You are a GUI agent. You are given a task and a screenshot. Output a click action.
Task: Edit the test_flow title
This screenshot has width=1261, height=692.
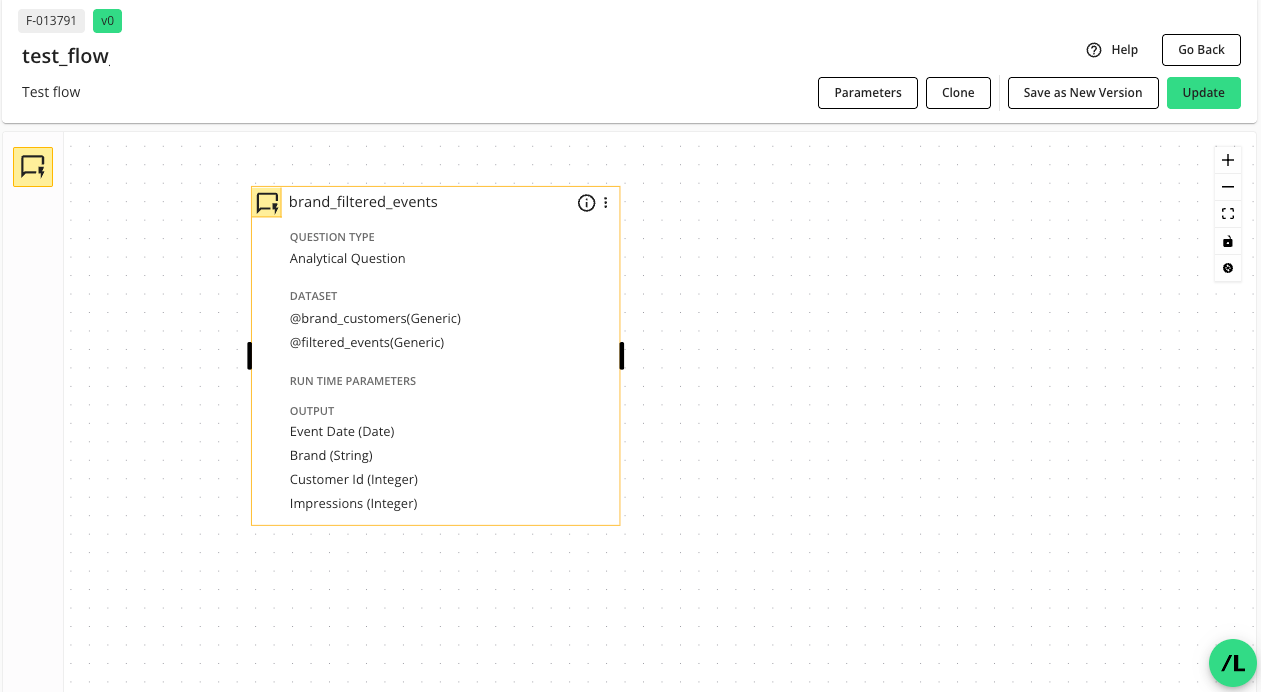[64, 56]
